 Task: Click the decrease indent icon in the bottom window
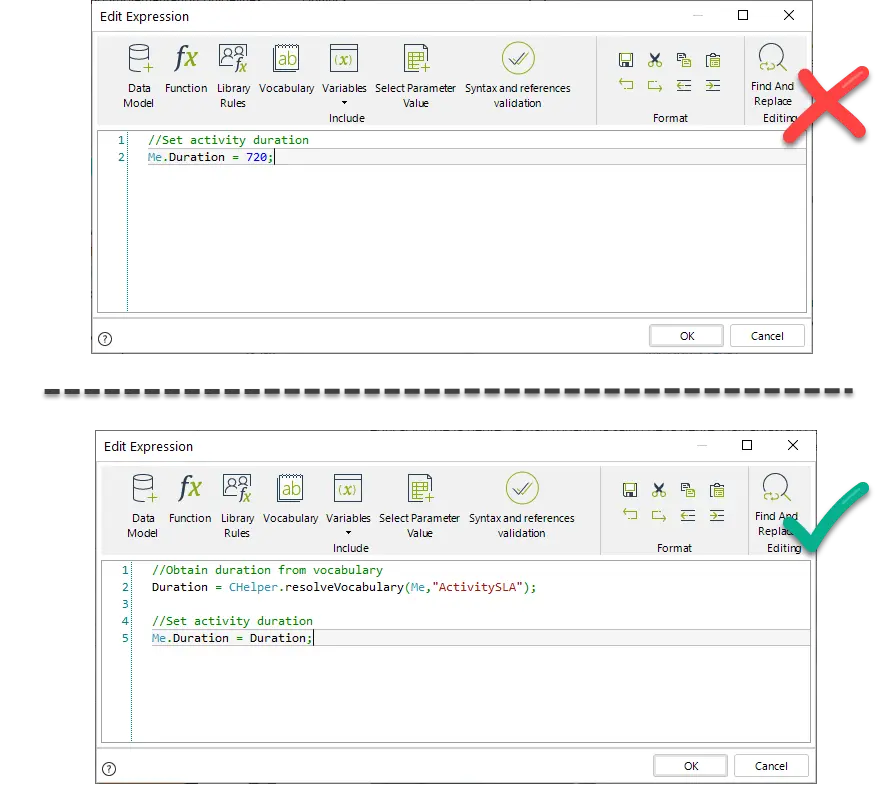pos(687,516)
